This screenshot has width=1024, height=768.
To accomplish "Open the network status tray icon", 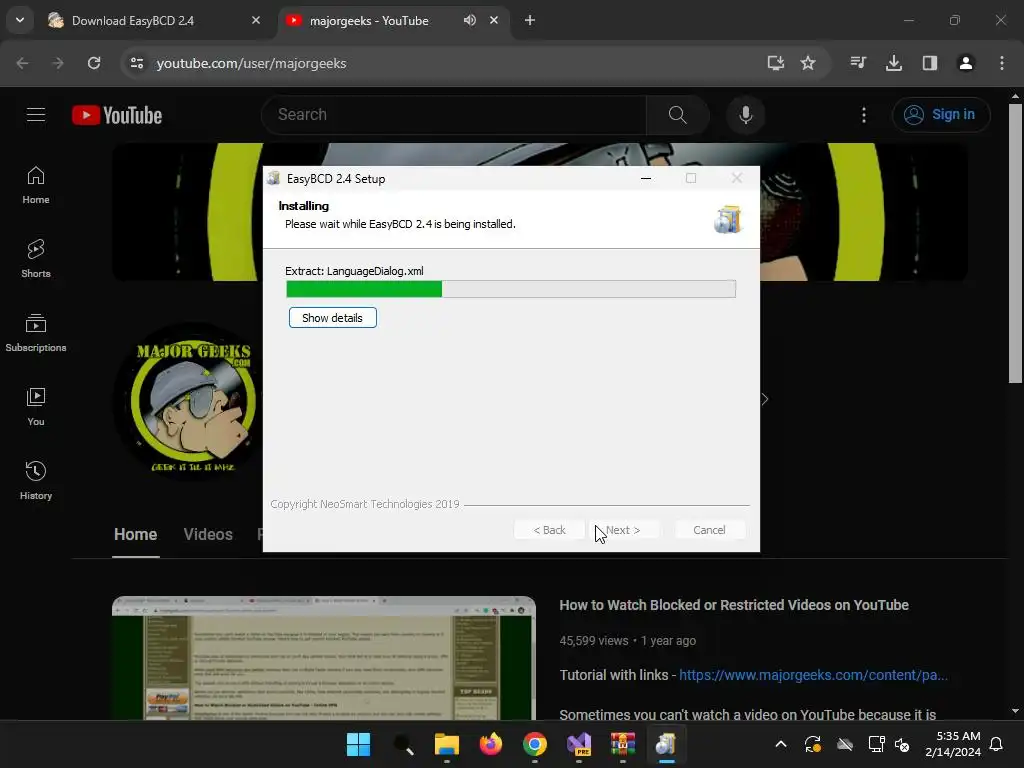I will pos(876,744).
